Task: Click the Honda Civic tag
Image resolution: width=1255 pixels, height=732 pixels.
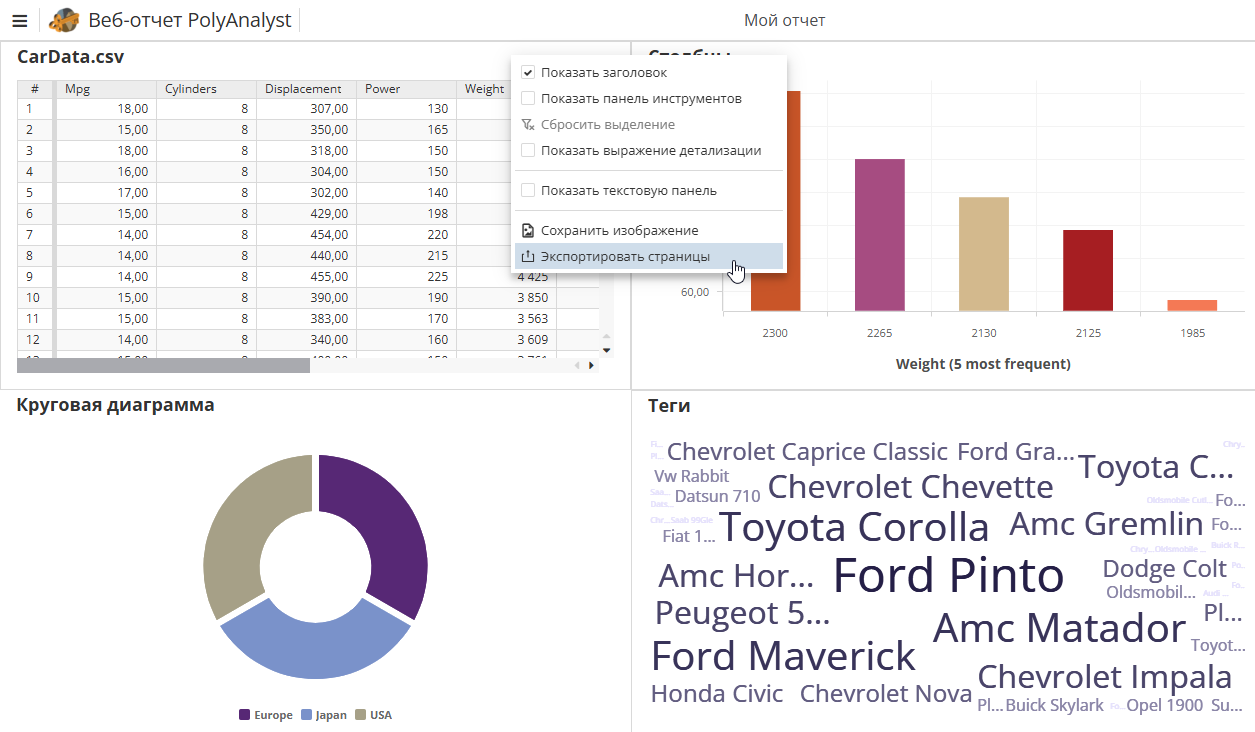Action: [x=717, y=694]
